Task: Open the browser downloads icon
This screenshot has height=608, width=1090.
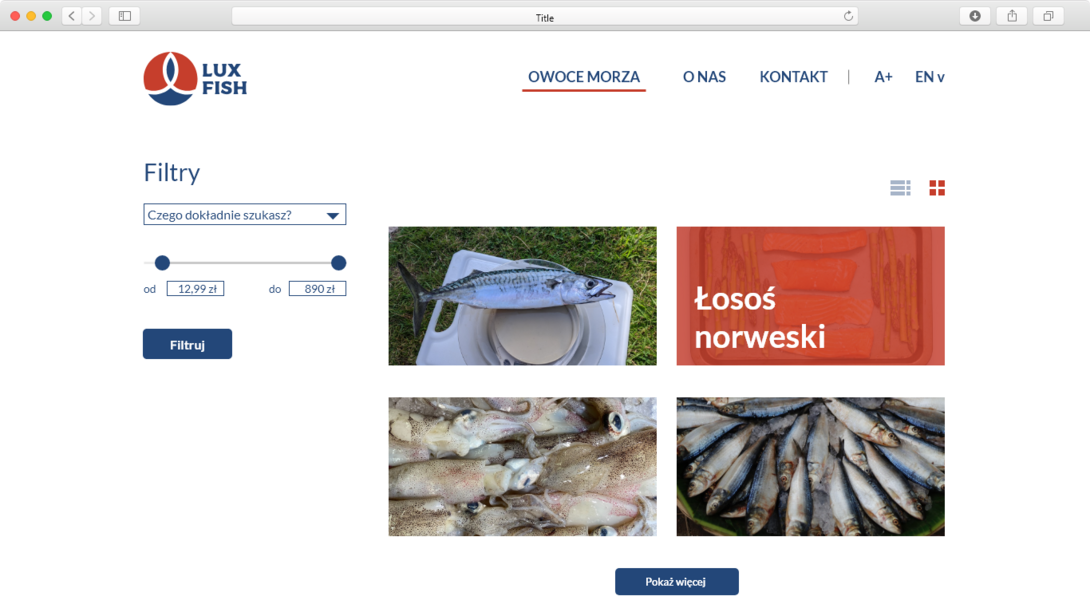Action: coord(975,16)
